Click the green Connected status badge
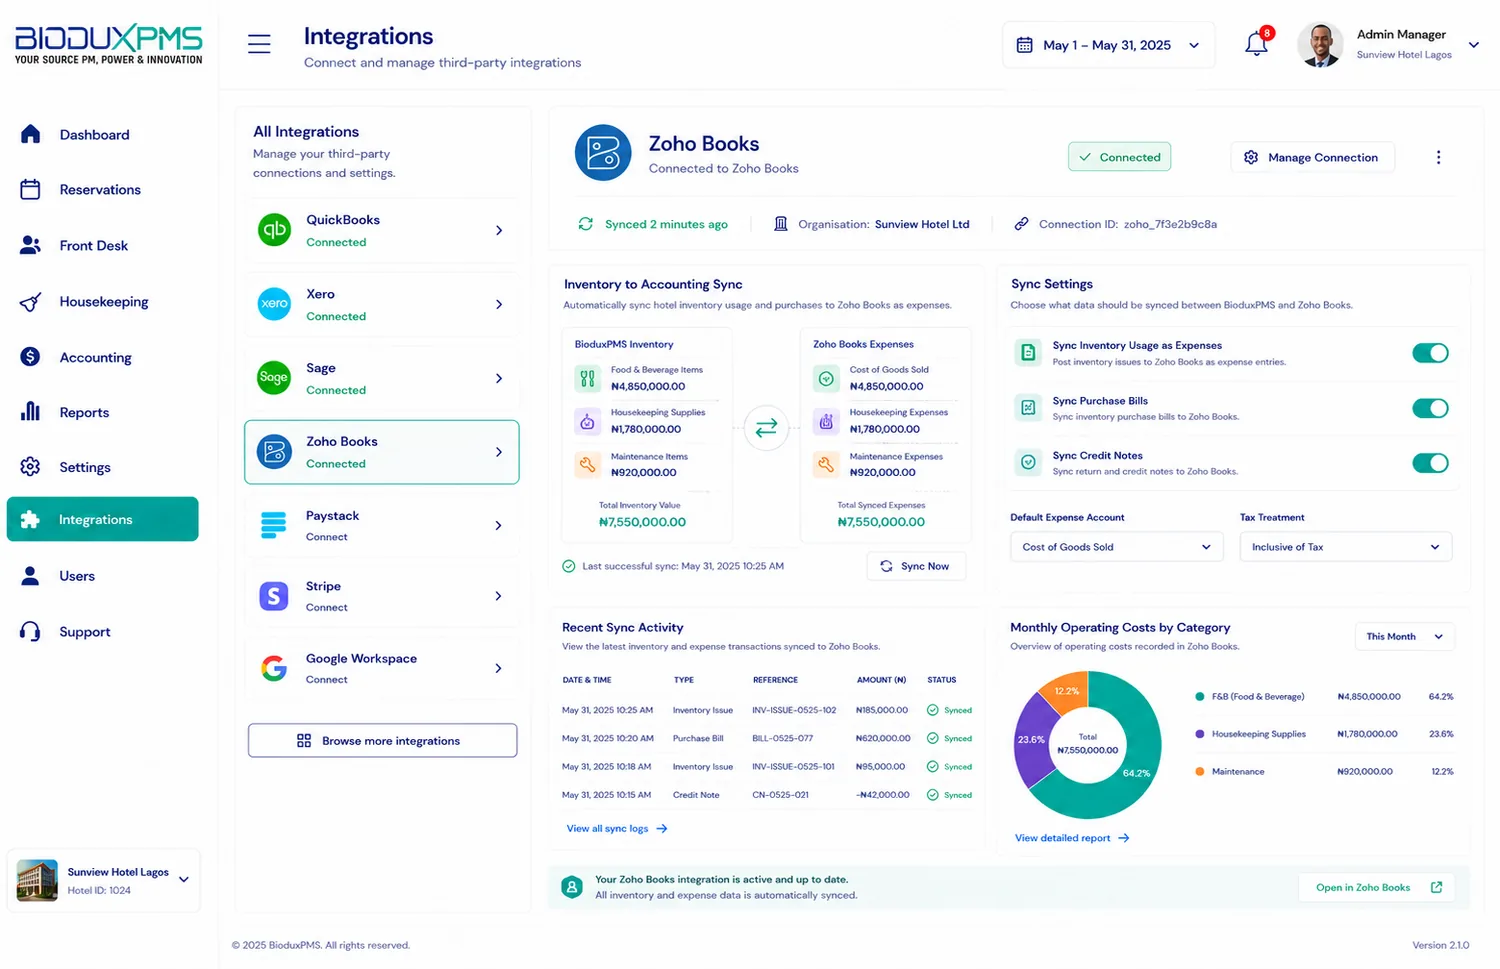Image resolution: width=1500 pixels, height=969 pixels. pos(1119,157)
